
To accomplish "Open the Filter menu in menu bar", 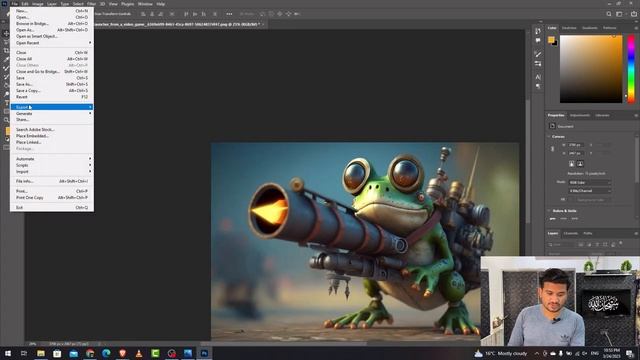I will click(91, 4).
